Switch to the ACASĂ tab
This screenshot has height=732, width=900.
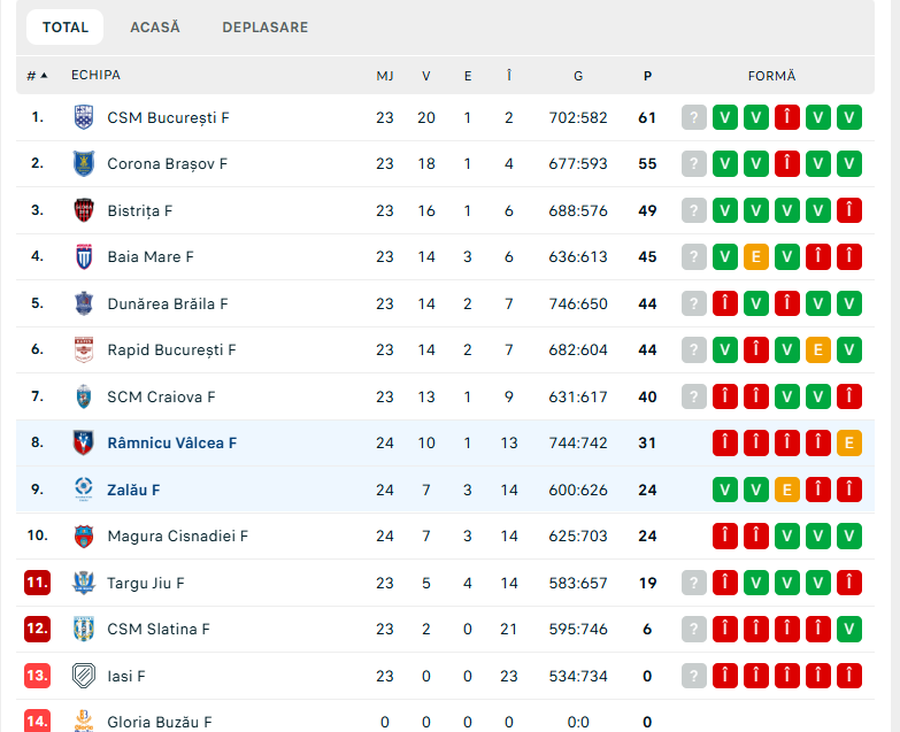coord(155,27)
